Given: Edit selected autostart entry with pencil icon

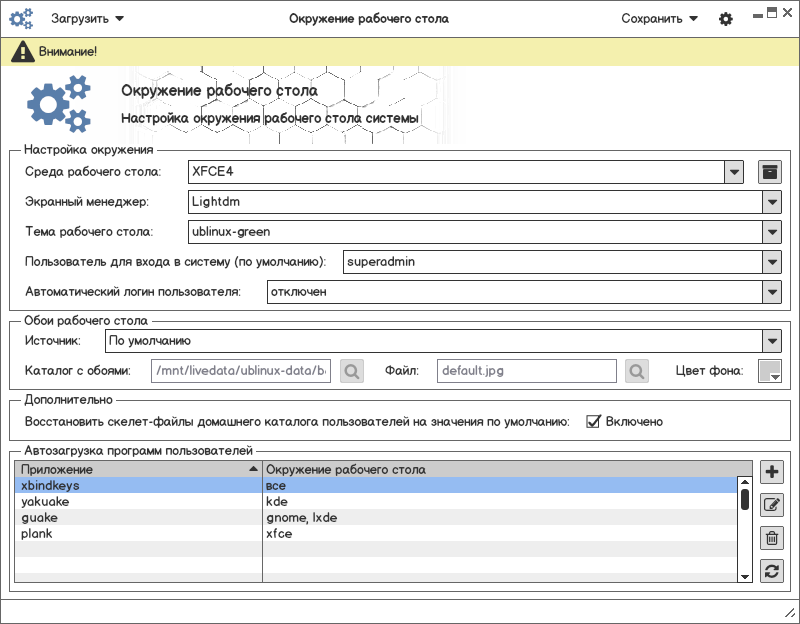Looking at the screenshot, I should pyautogui.click(x=771, y=505).
